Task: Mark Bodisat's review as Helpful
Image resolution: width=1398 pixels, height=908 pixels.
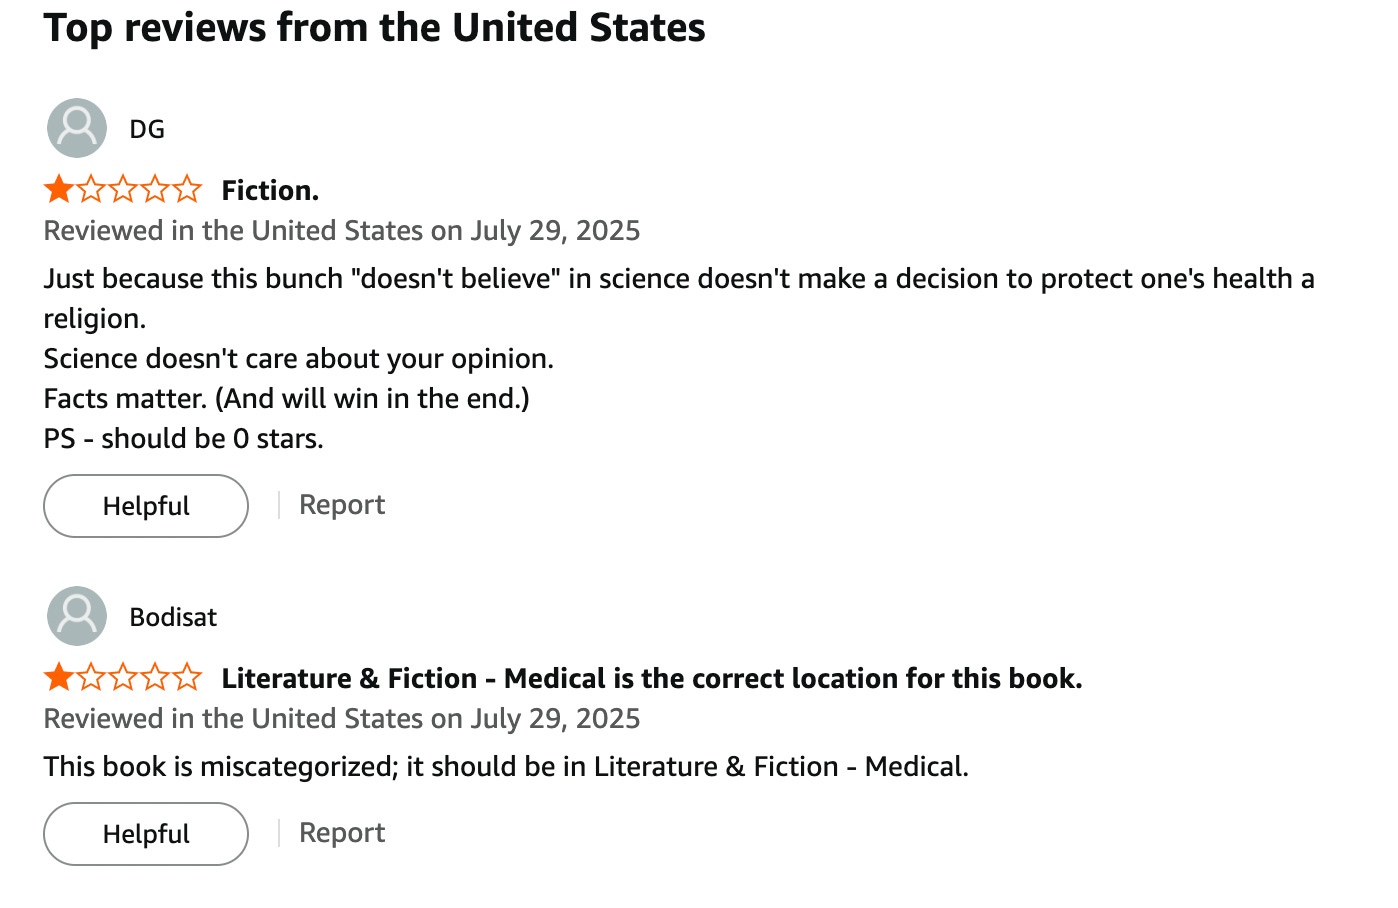Action: pos(146,834)
